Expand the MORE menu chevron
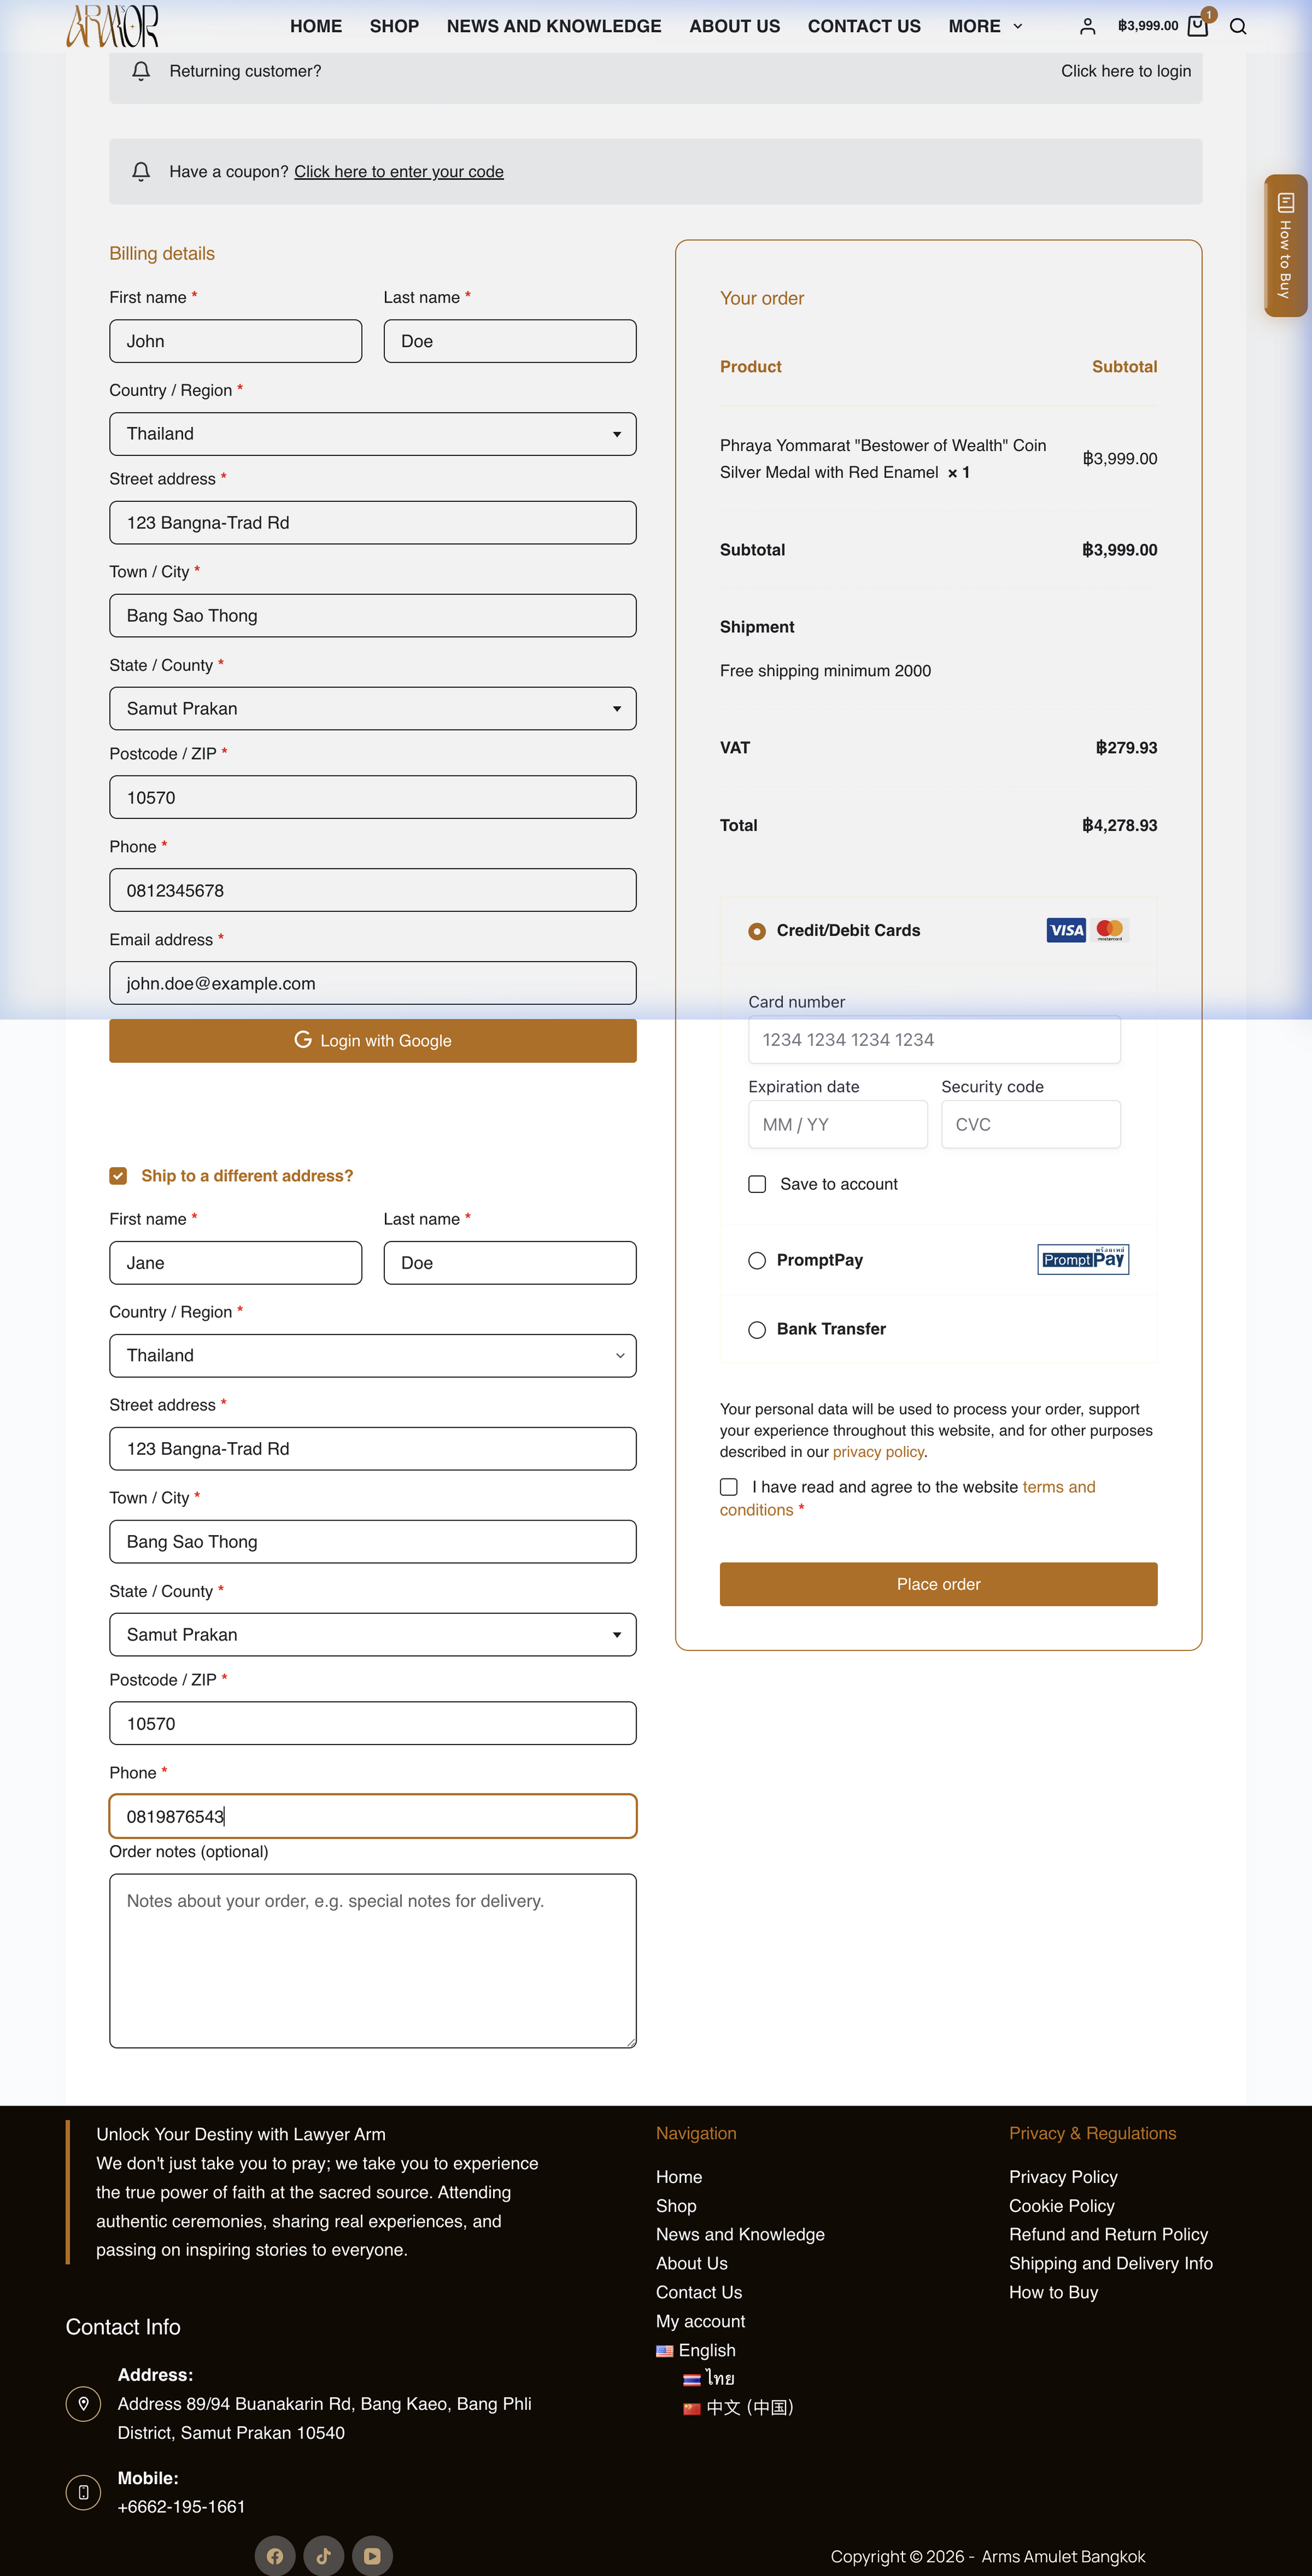This screenshot has width=1312, height=2576. point(1018,26)
